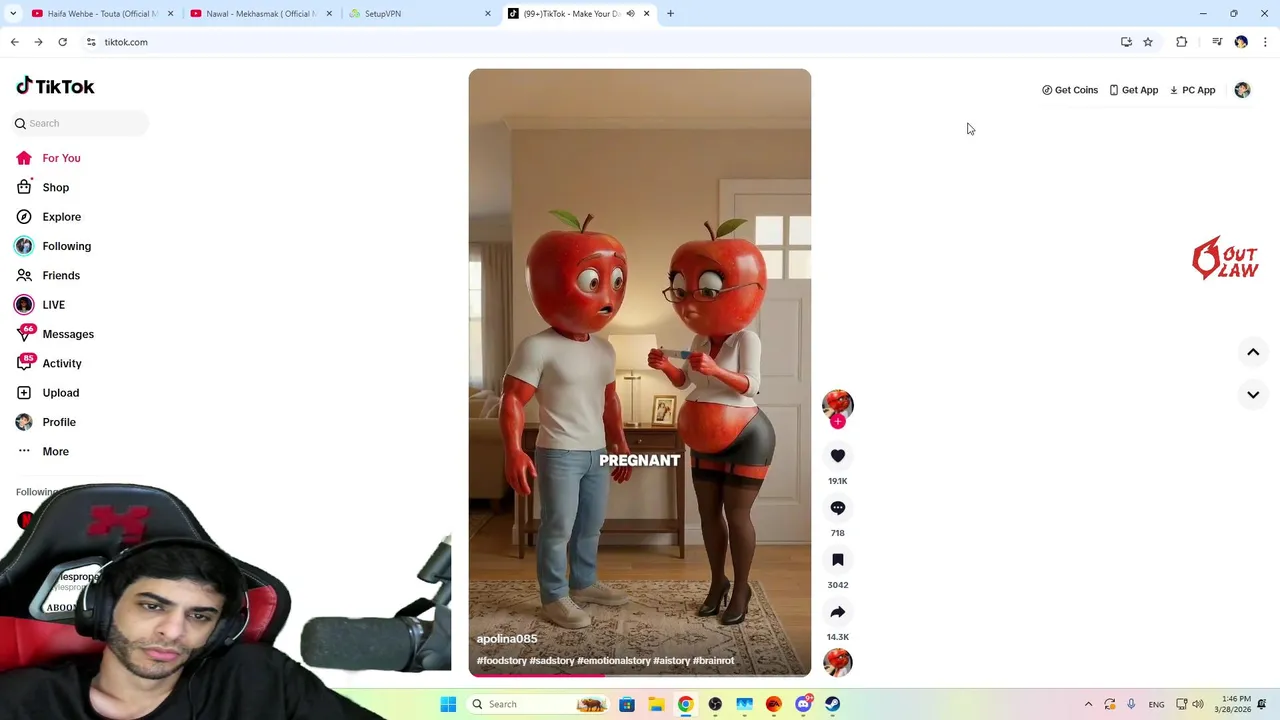Click the TikTok logo

[55, 86]
